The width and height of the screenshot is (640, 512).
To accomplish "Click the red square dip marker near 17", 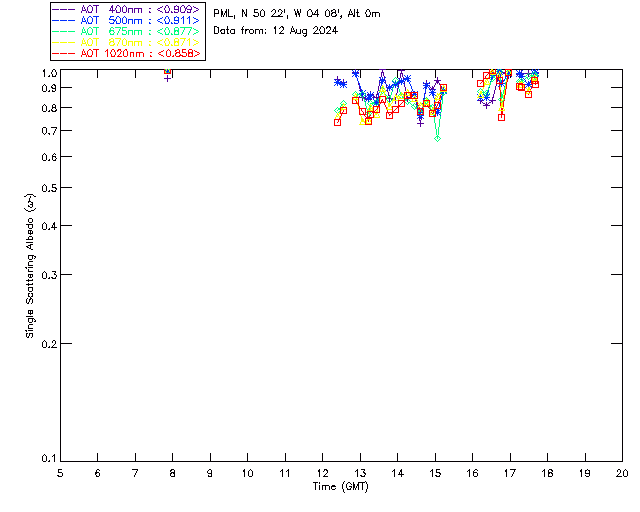I will tap(502, 118).
